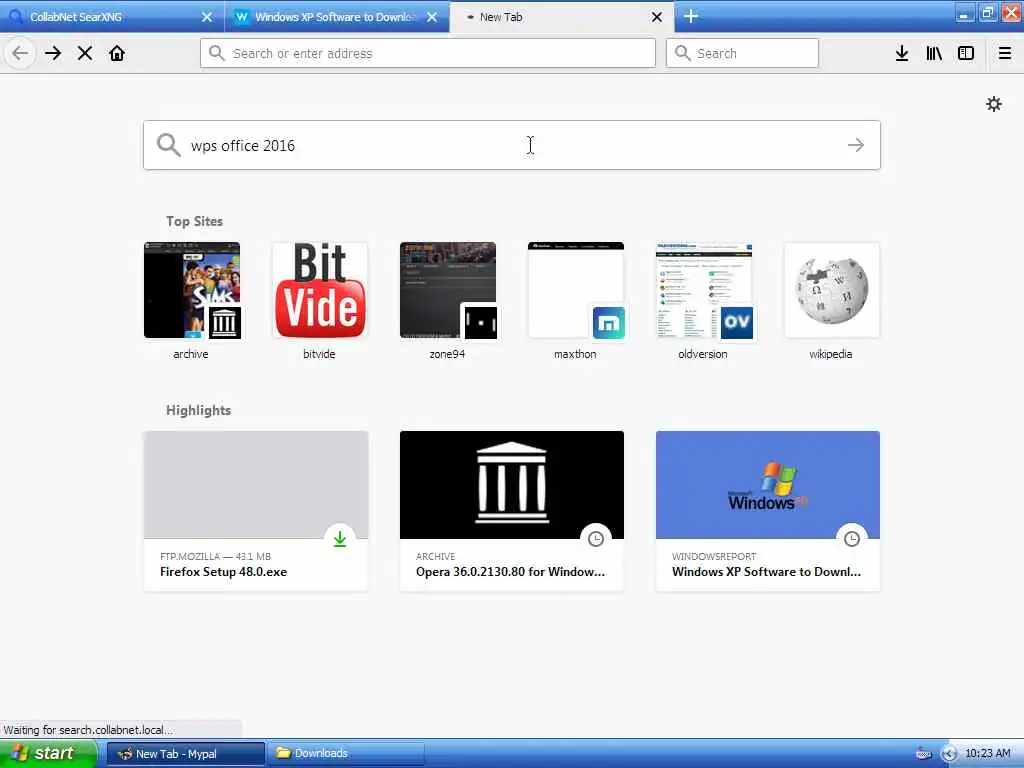Expand hidden tray icons arrow
Image resolution: width=1024 pixels, height=768 pixels.
(949, 754)
